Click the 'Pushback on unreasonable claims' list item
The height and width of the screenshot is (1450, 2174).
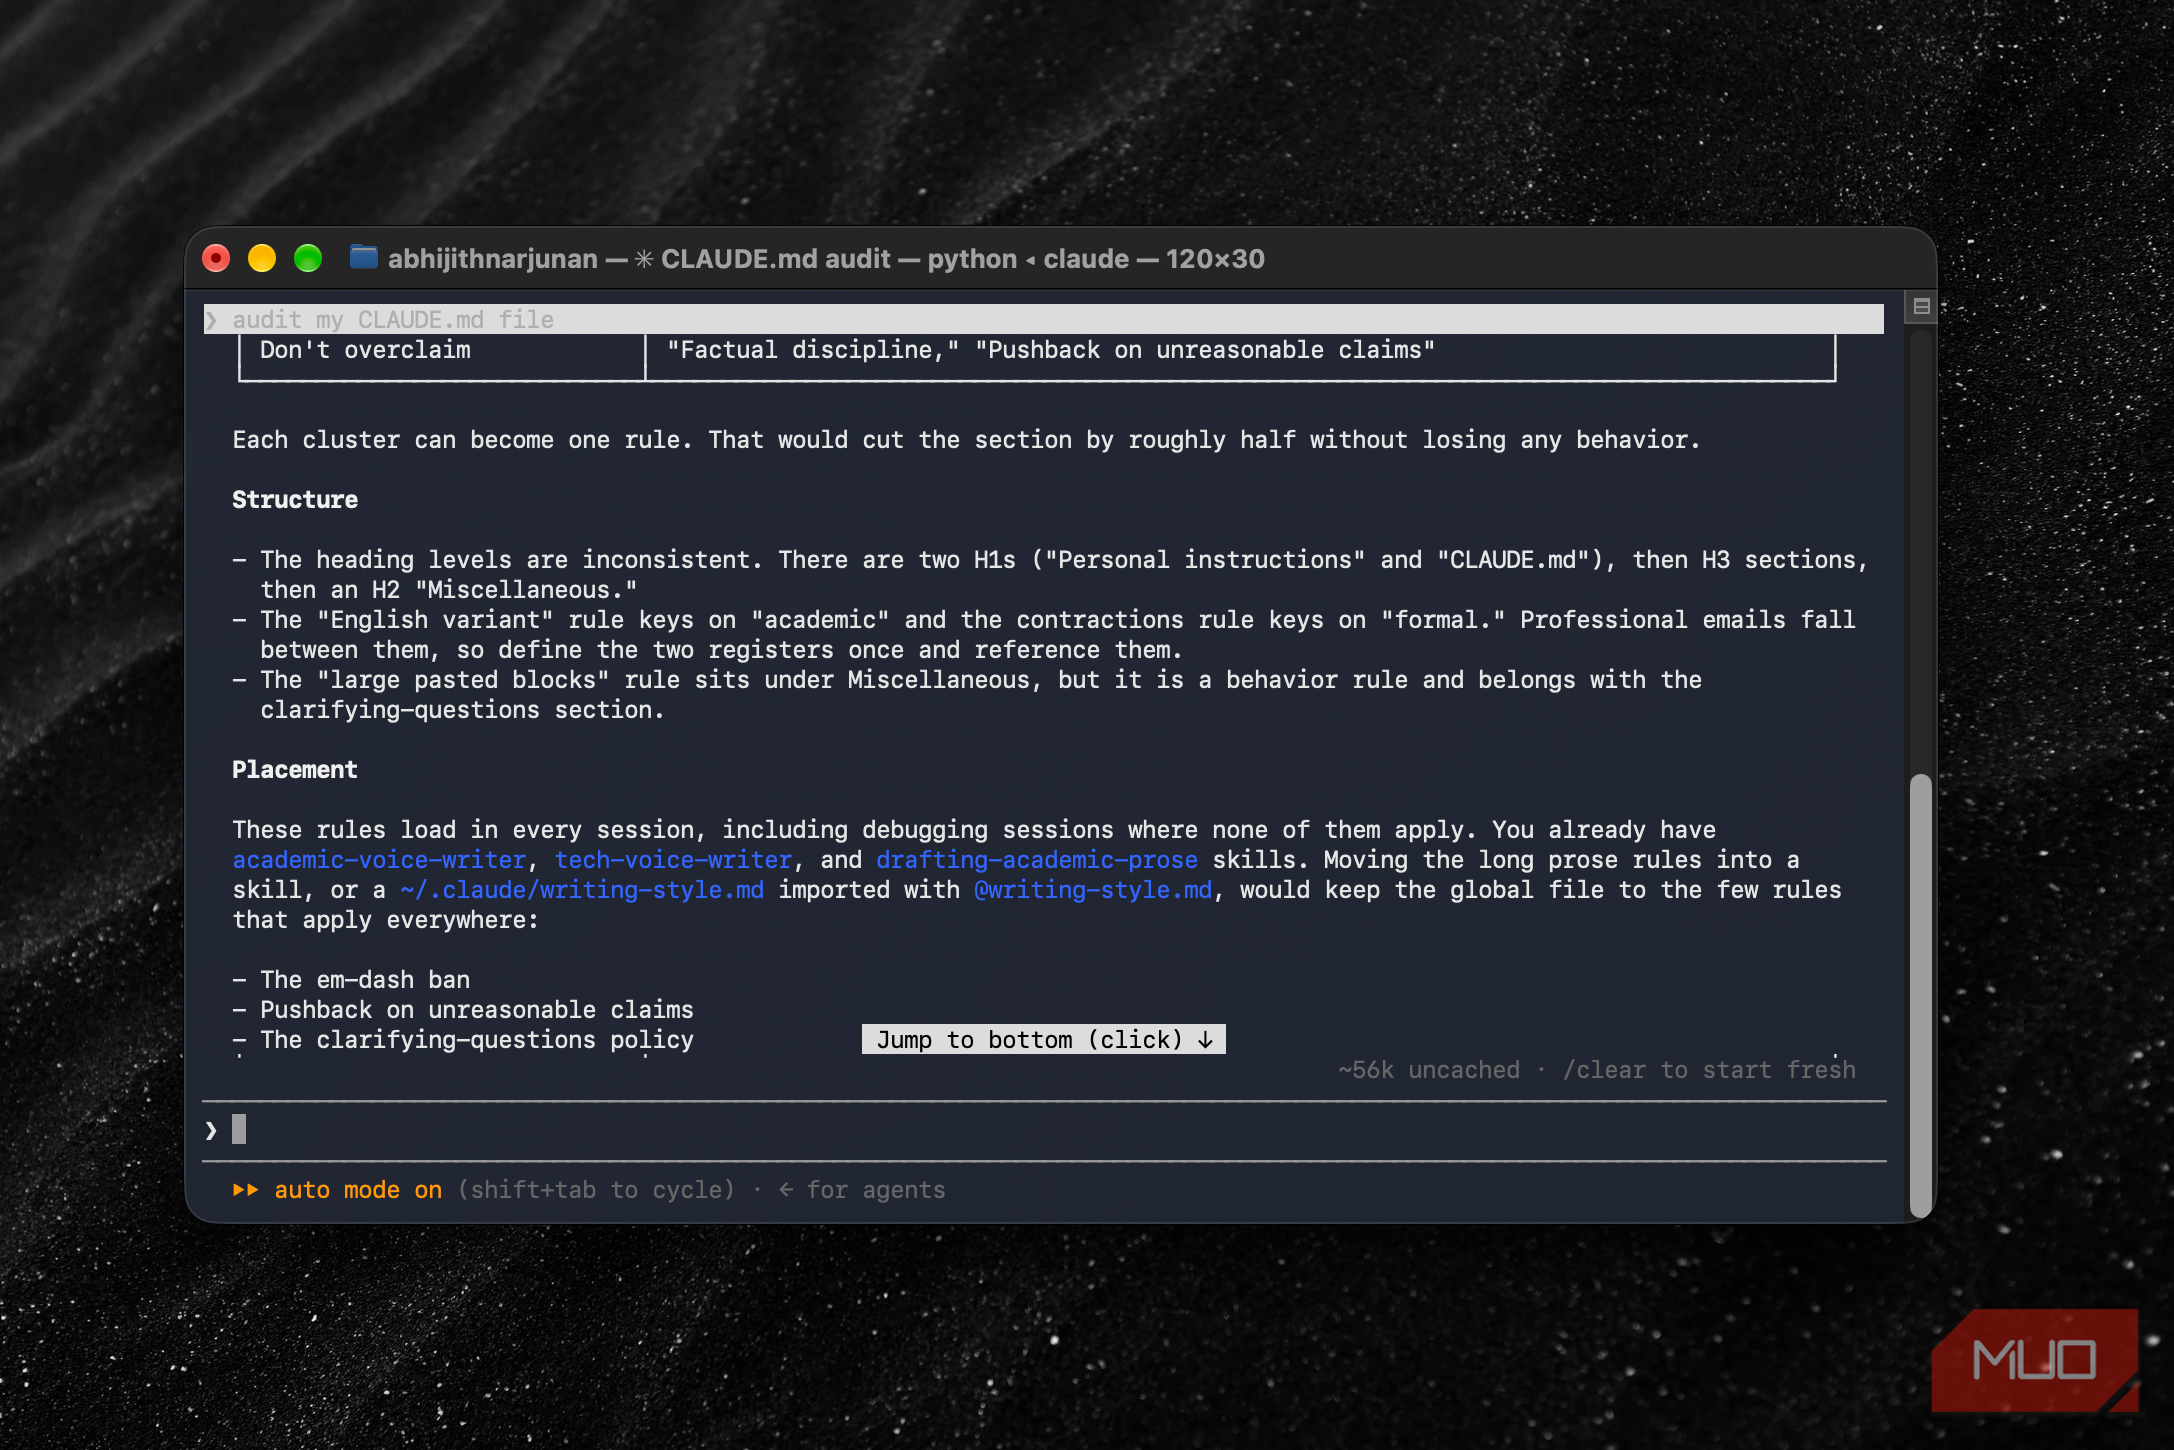477,1010
